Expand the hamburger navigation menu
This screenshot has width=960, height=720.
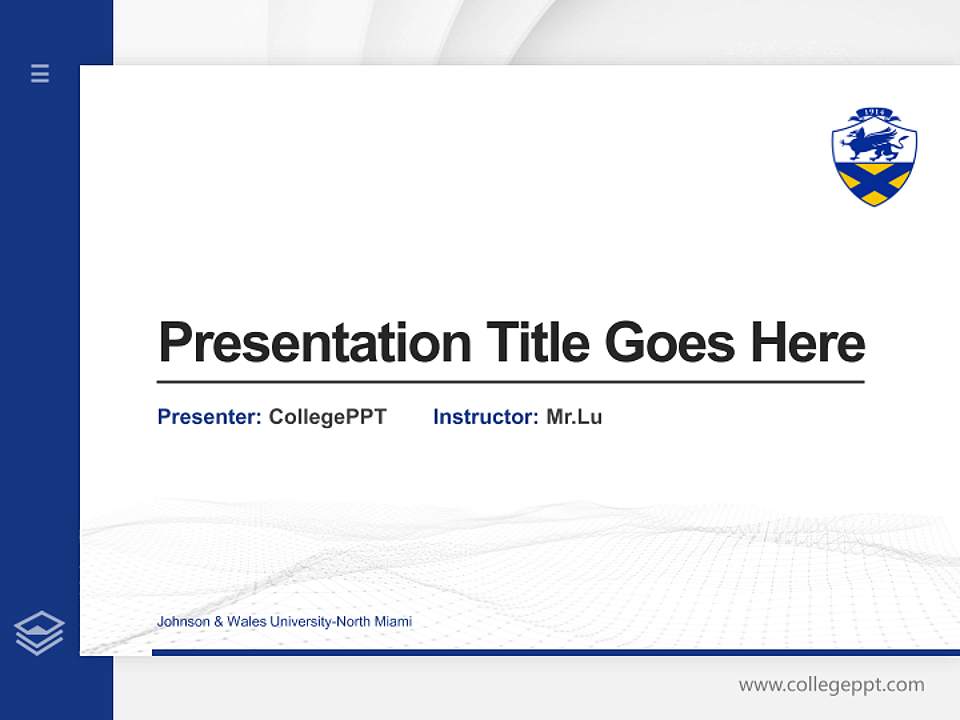(39, 74)
